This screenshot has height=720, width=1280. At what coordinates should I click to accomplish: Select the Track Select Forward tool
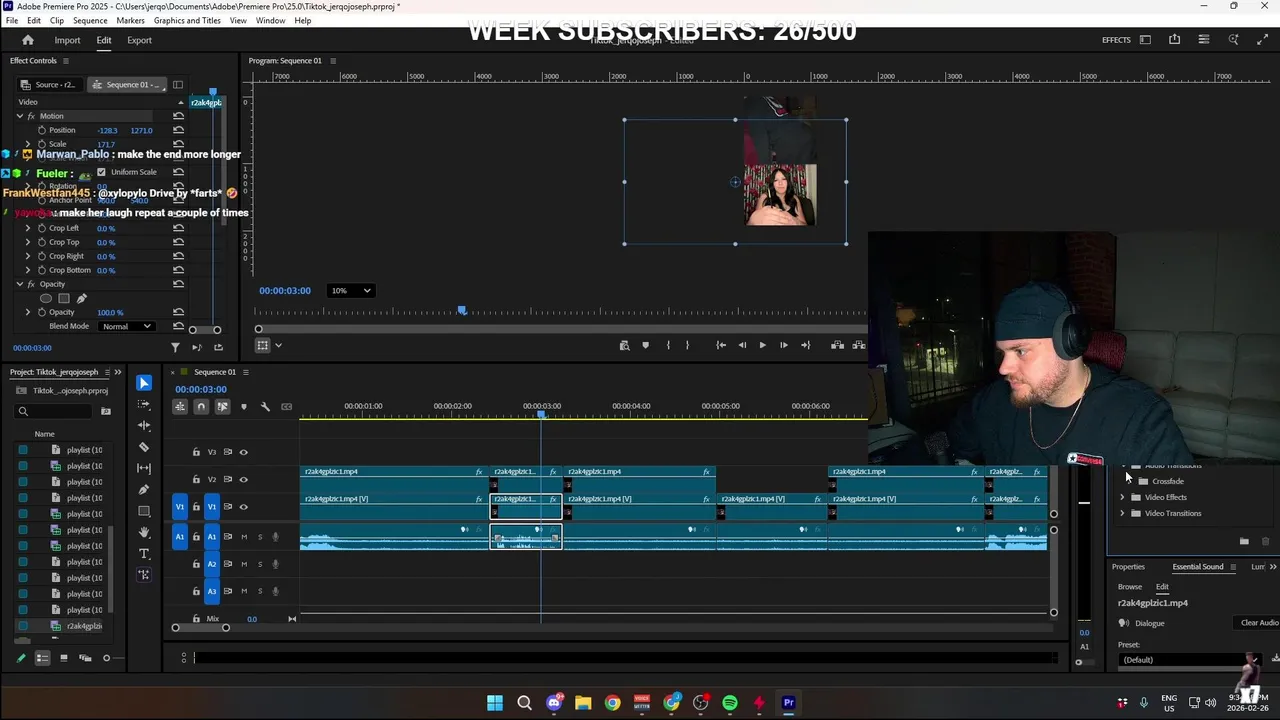(144, 404)
